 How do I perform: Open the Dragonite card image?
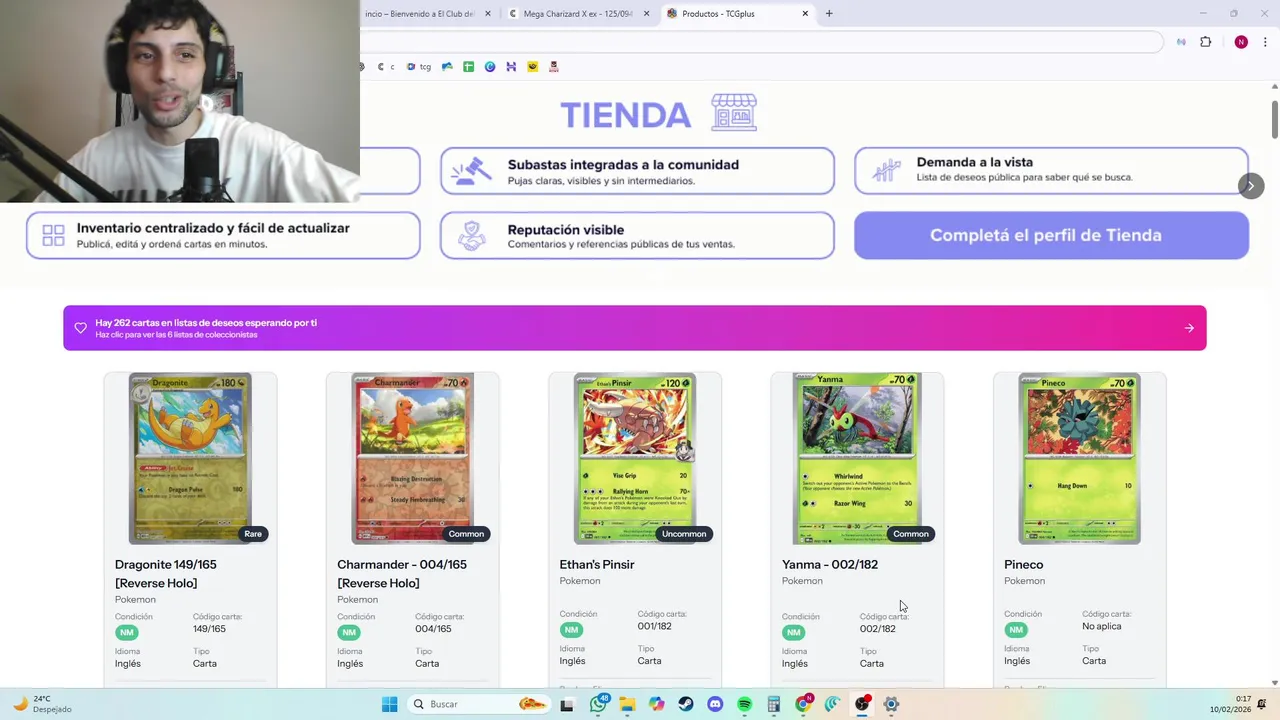pyautogui.click(x=190, y=458)
